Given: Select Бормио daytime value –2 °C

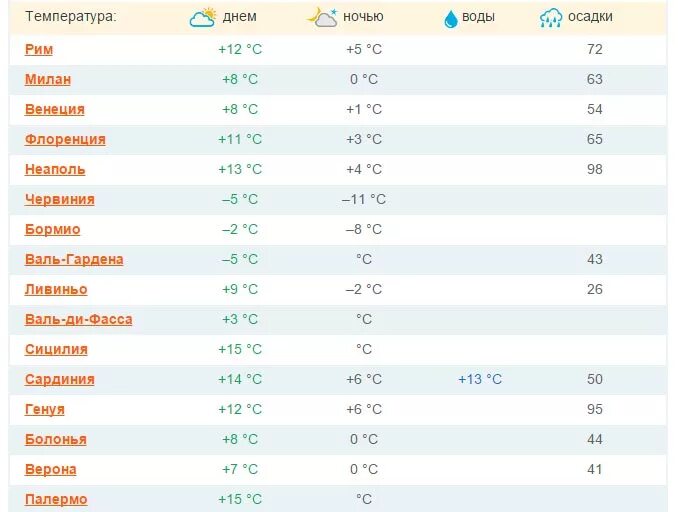Looking at the screenshot, I should click(x=240, y=229).
